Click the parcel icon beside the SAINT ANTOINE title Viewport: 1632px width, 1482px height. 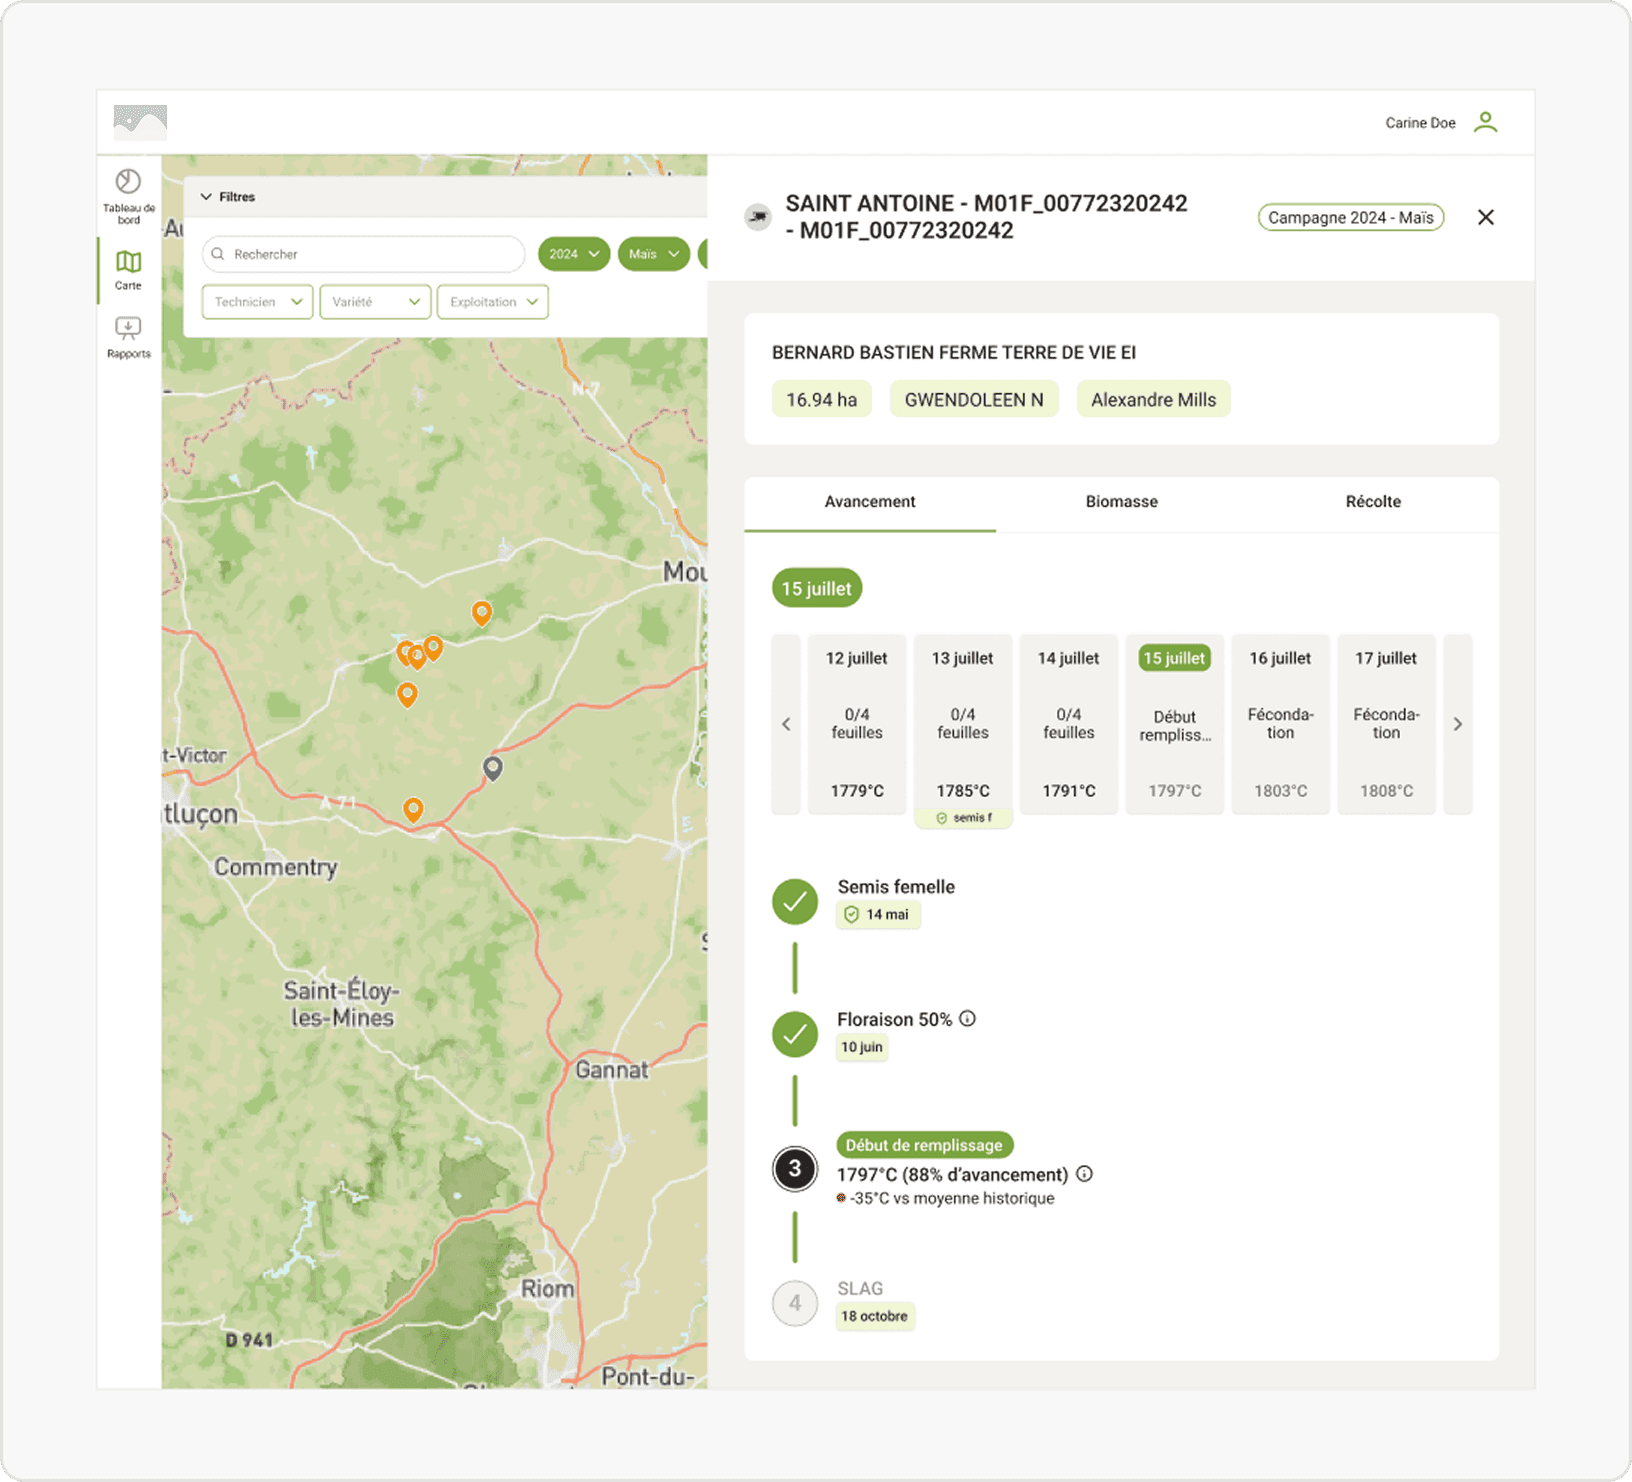click(x=759, y=216)
